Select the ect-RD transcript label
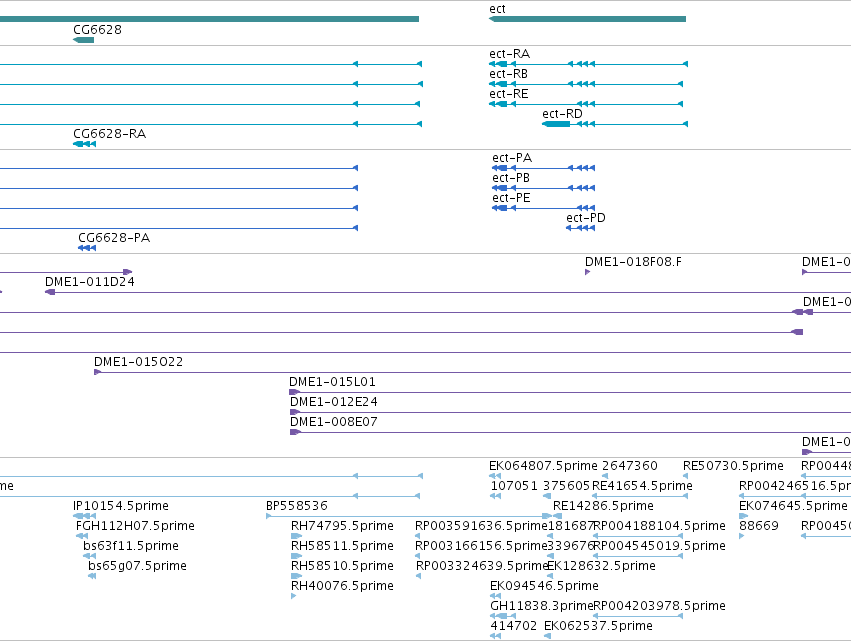This screenshot has width=851, height=641. pos(562,114)
